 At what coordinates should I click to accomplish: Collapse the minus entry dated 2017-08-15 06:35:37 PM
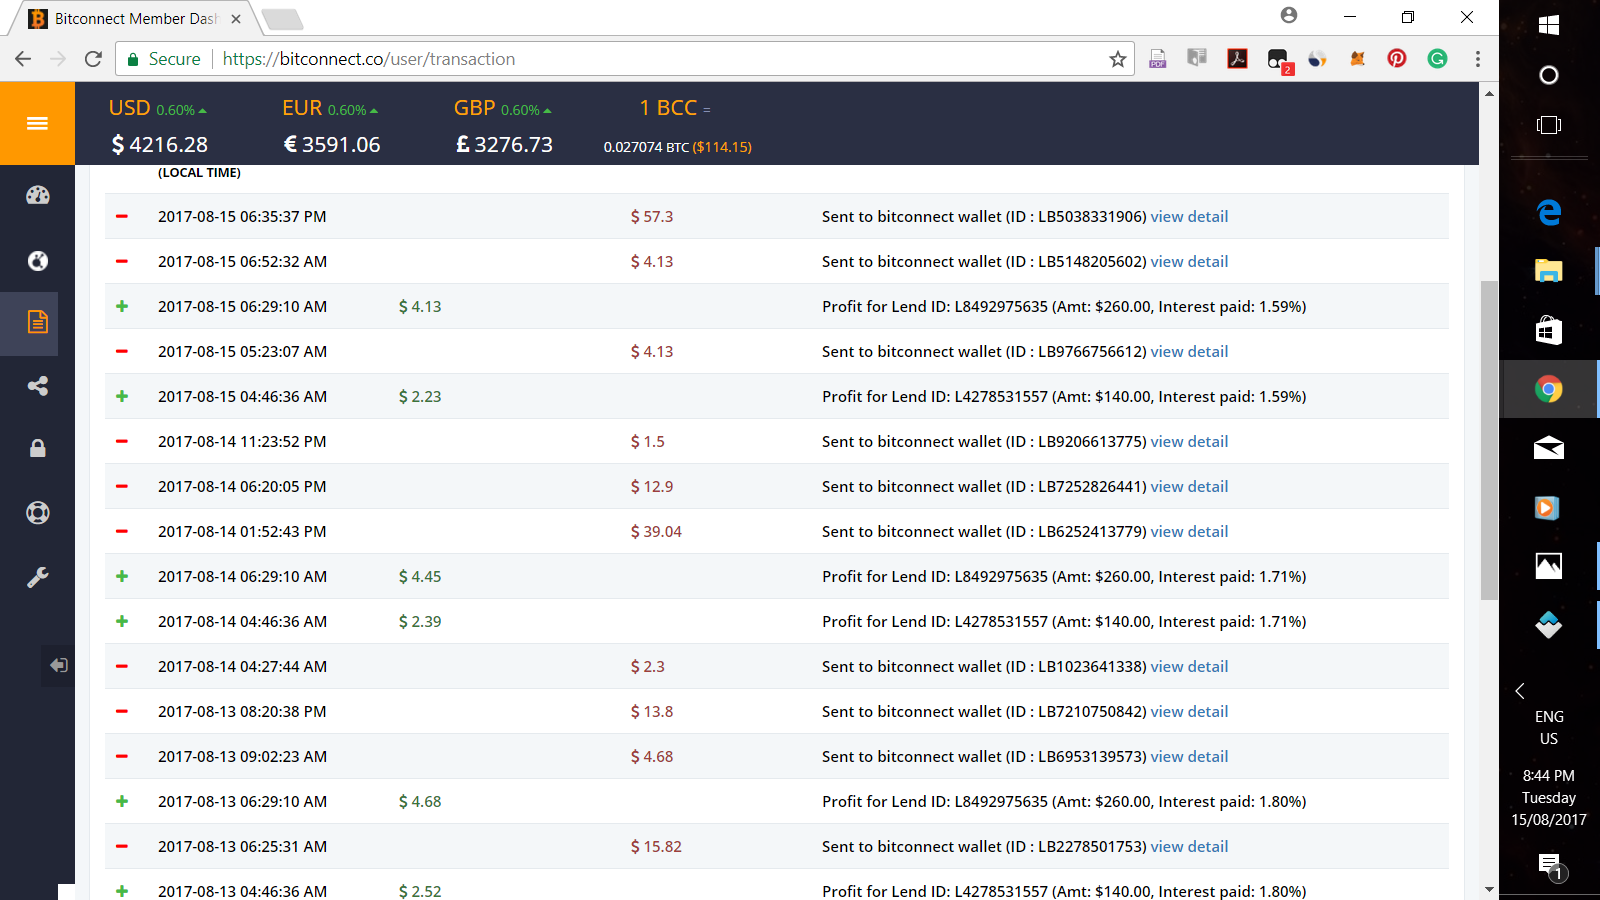(122, 216)
